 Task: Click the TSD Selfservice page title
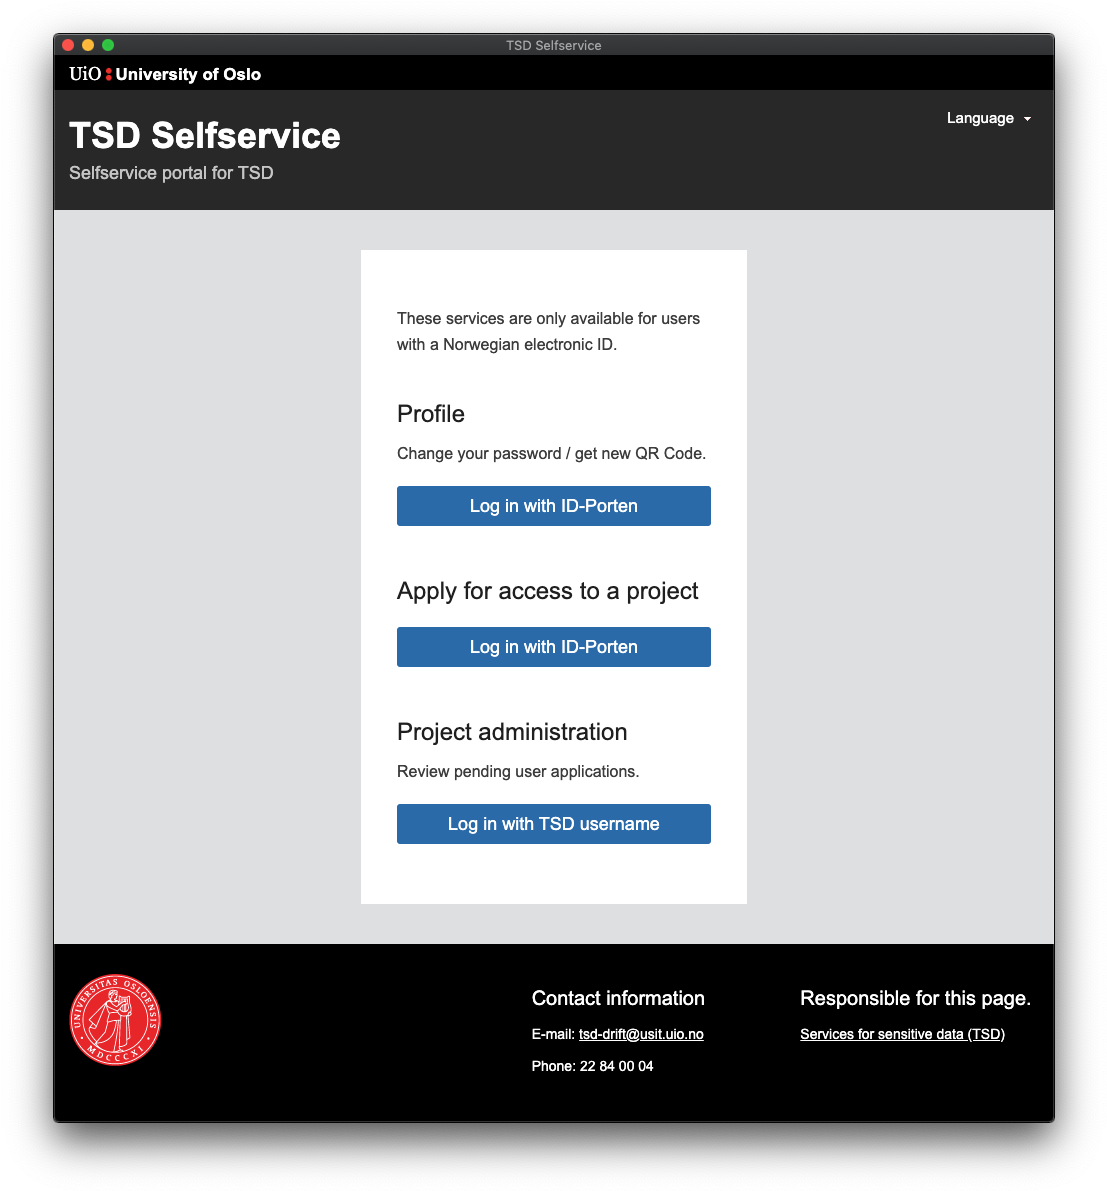205,136
